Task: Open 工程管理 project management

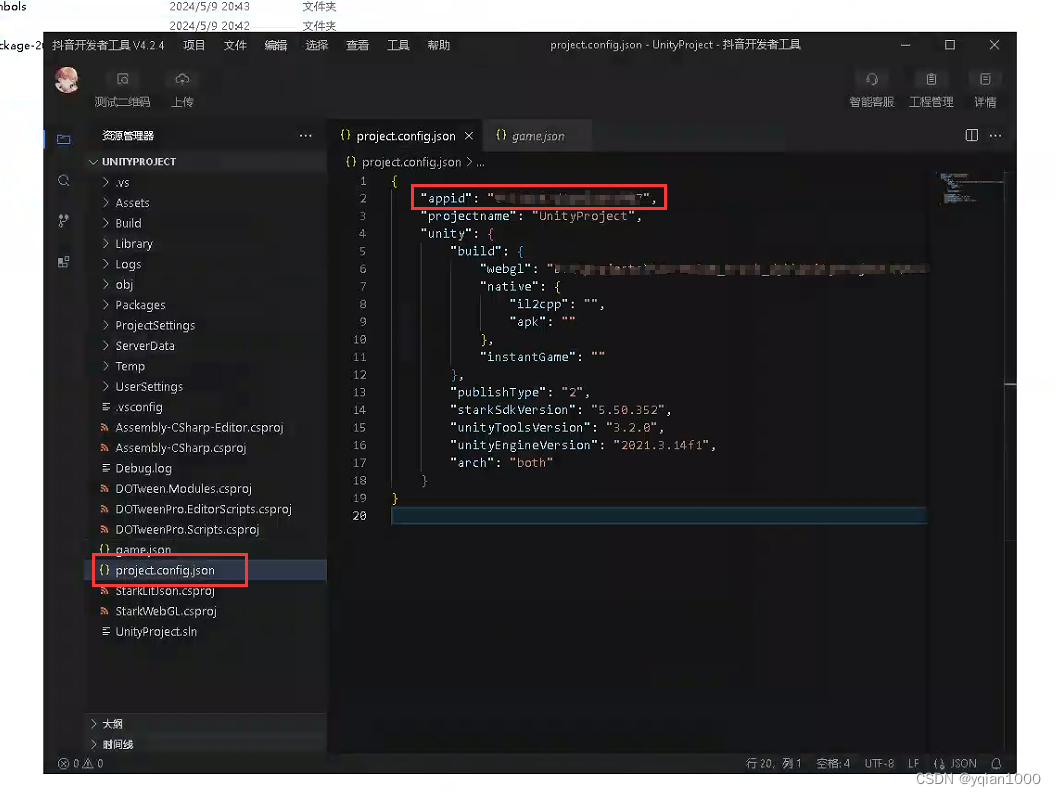Action: coord(931,90)
